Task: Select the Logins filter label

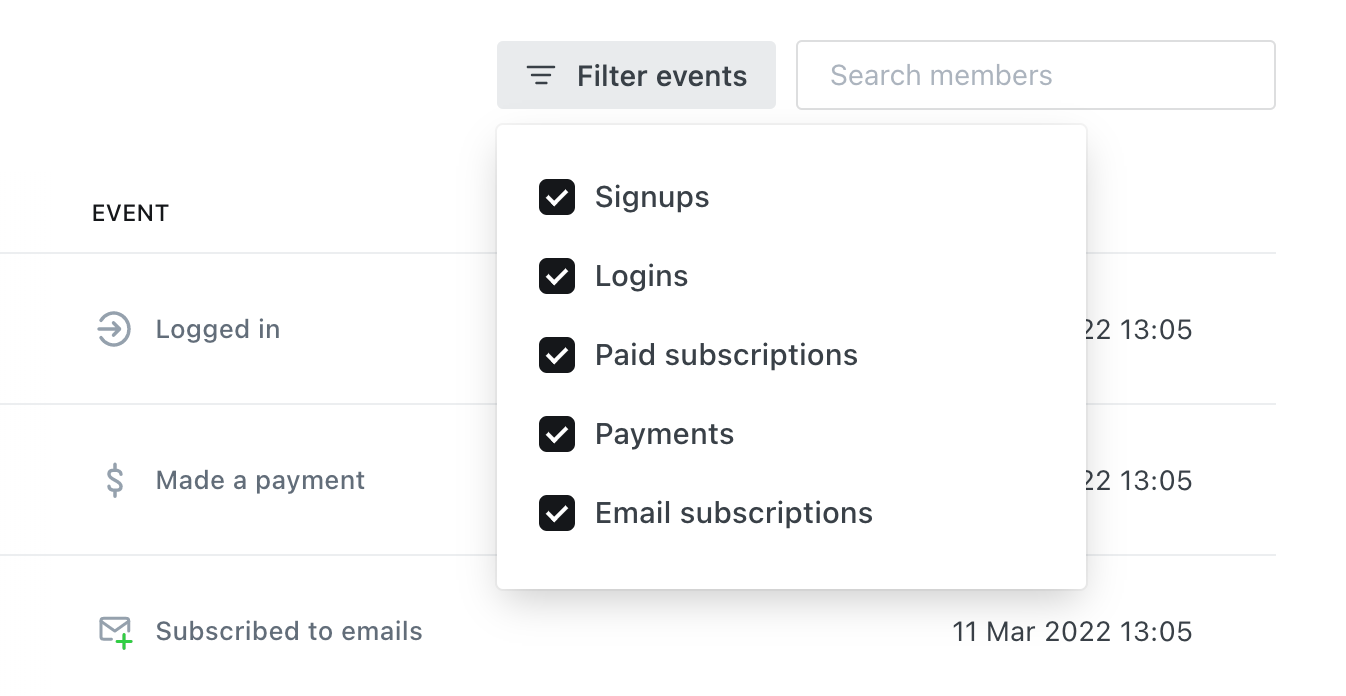Action: (x=641, y=276)
